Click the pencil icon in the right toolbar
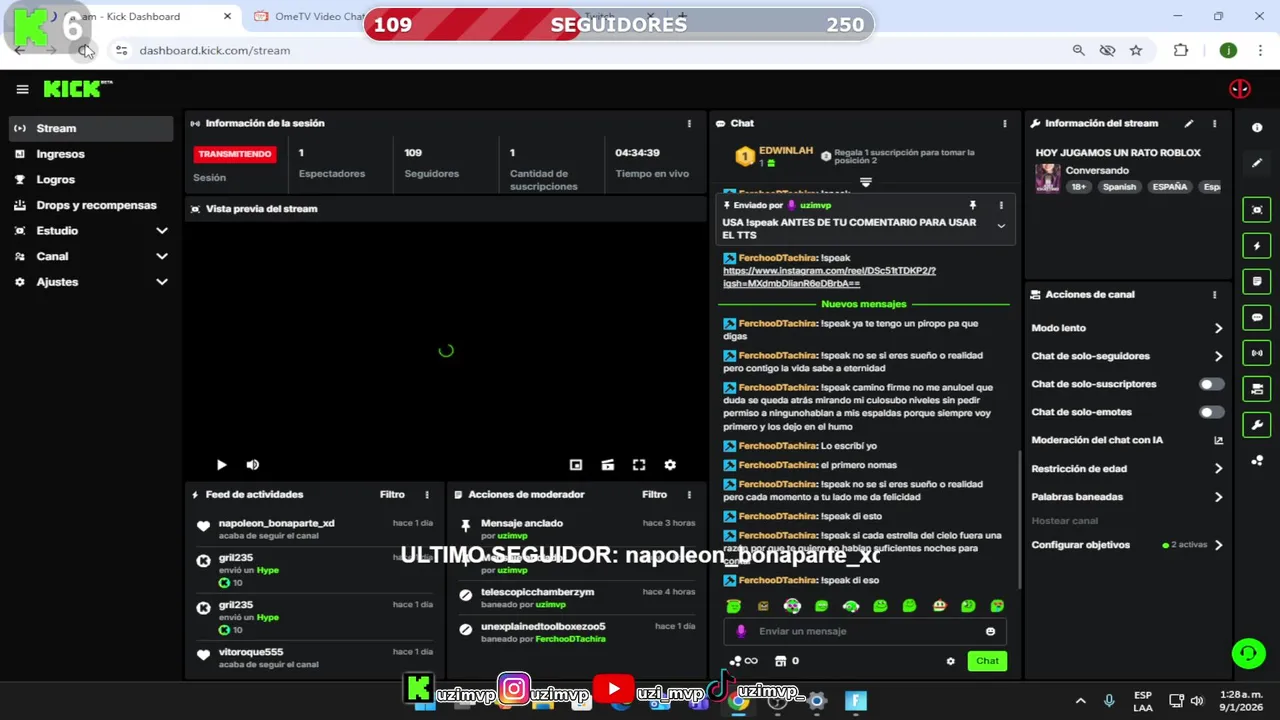 [1257, 163]
